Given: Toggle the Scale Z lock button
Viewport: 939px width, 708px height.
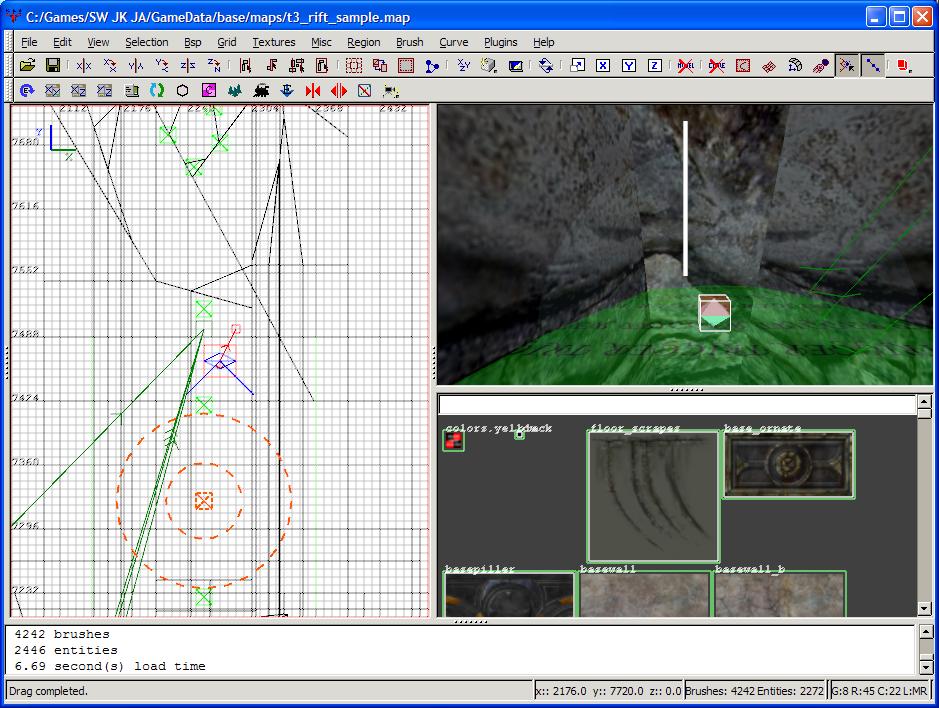Looking at the screenshot, I should pyautogui.click(x=655, y=65).
